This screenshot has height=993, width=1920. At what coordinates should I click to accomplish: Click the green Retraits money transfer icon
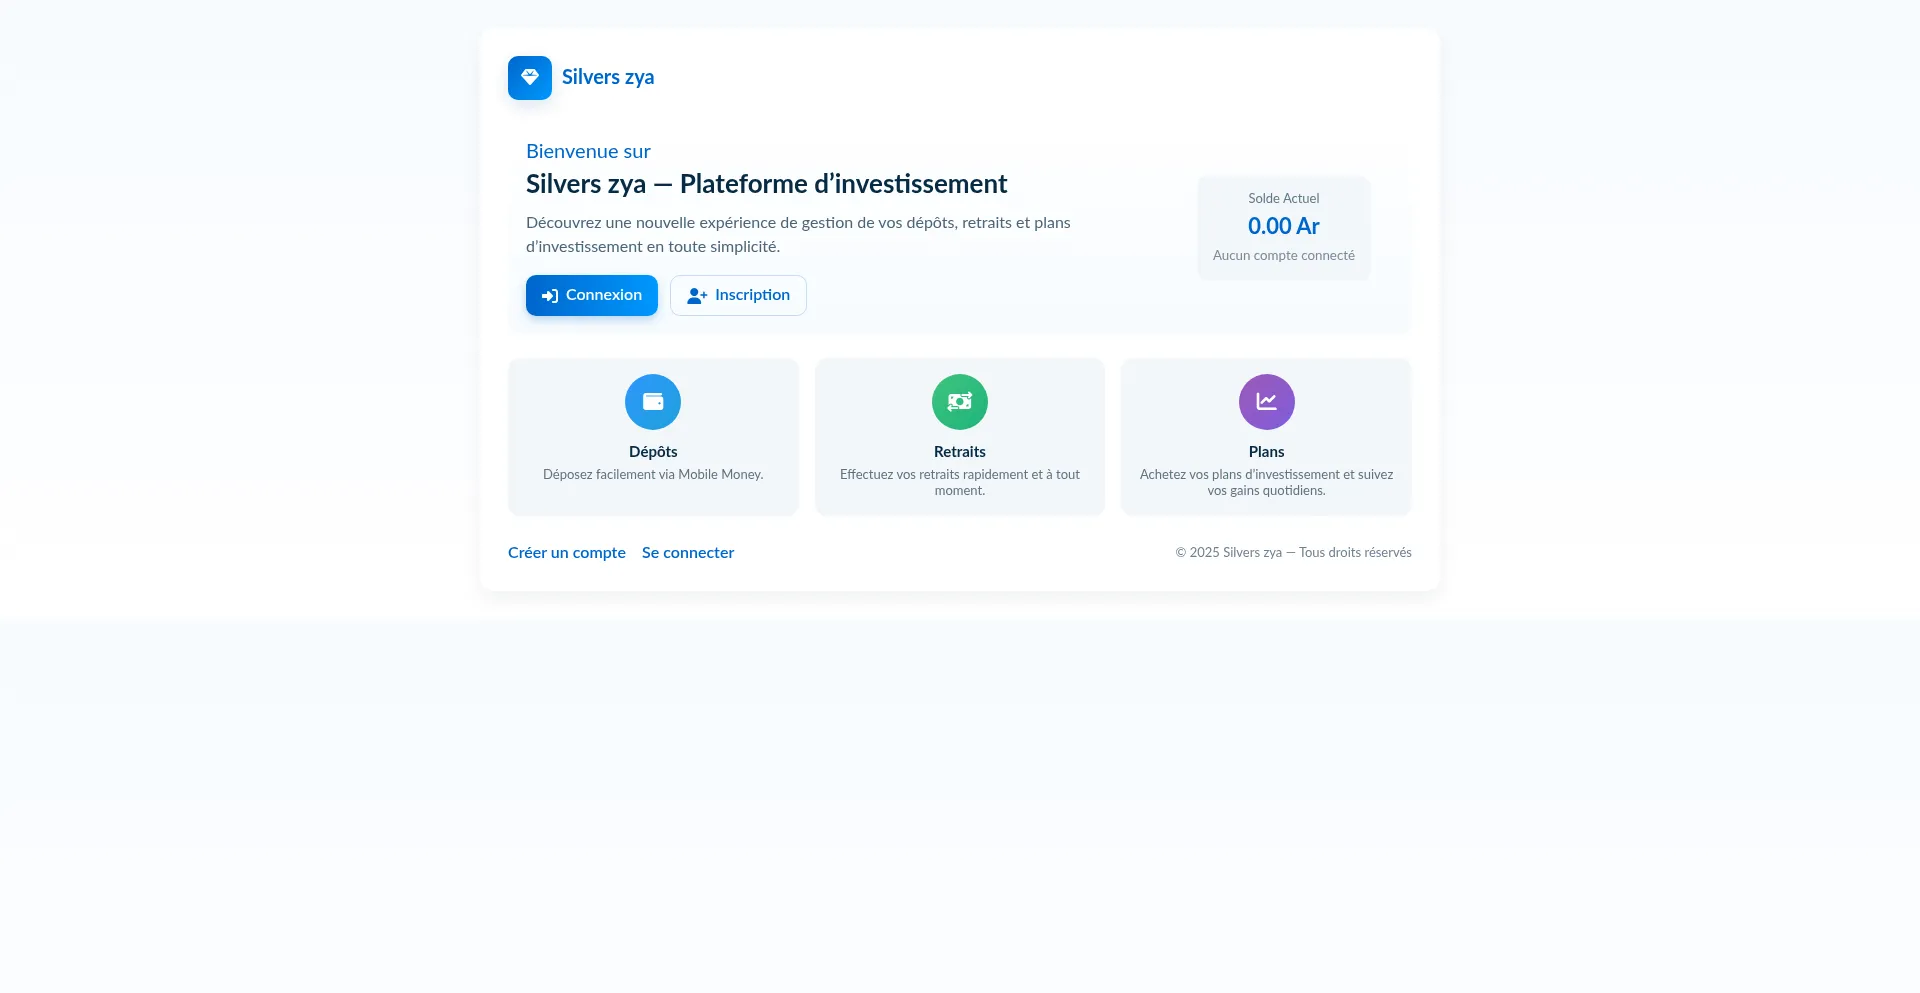[x=959, y=402]
